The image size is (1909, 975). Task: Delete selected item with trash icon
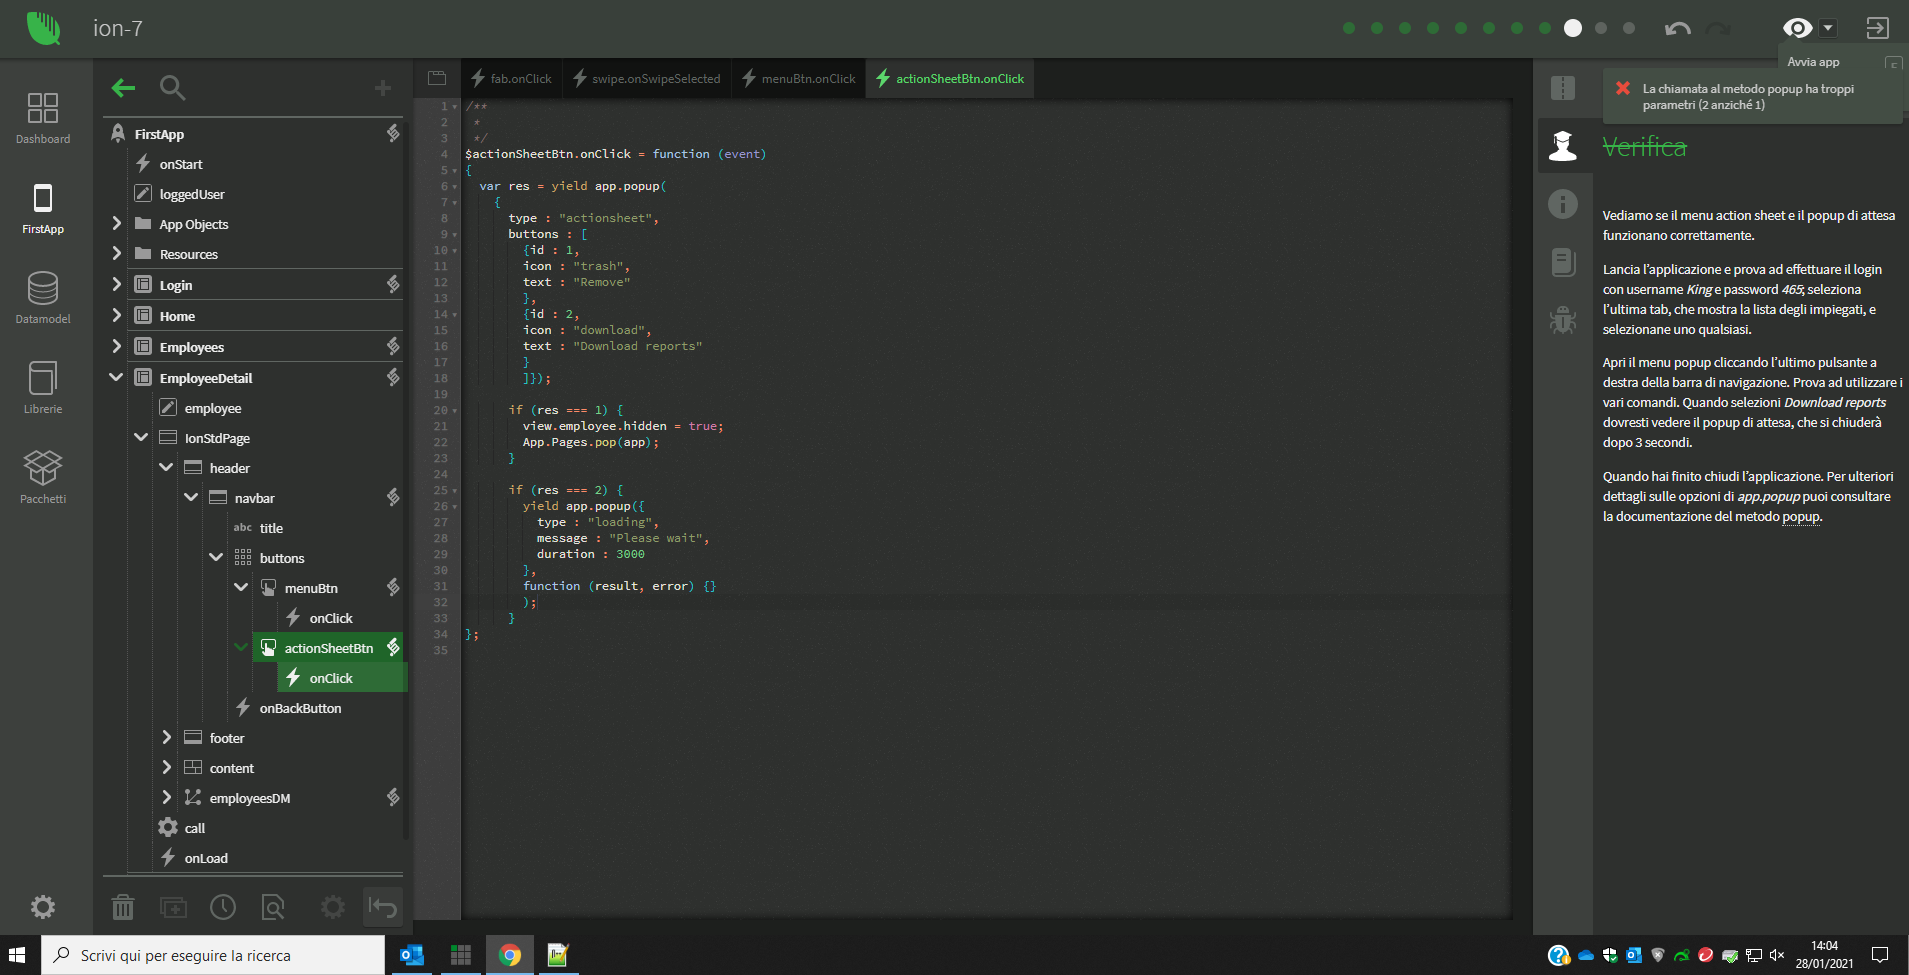pyautogui.click(x=123, y=907)
